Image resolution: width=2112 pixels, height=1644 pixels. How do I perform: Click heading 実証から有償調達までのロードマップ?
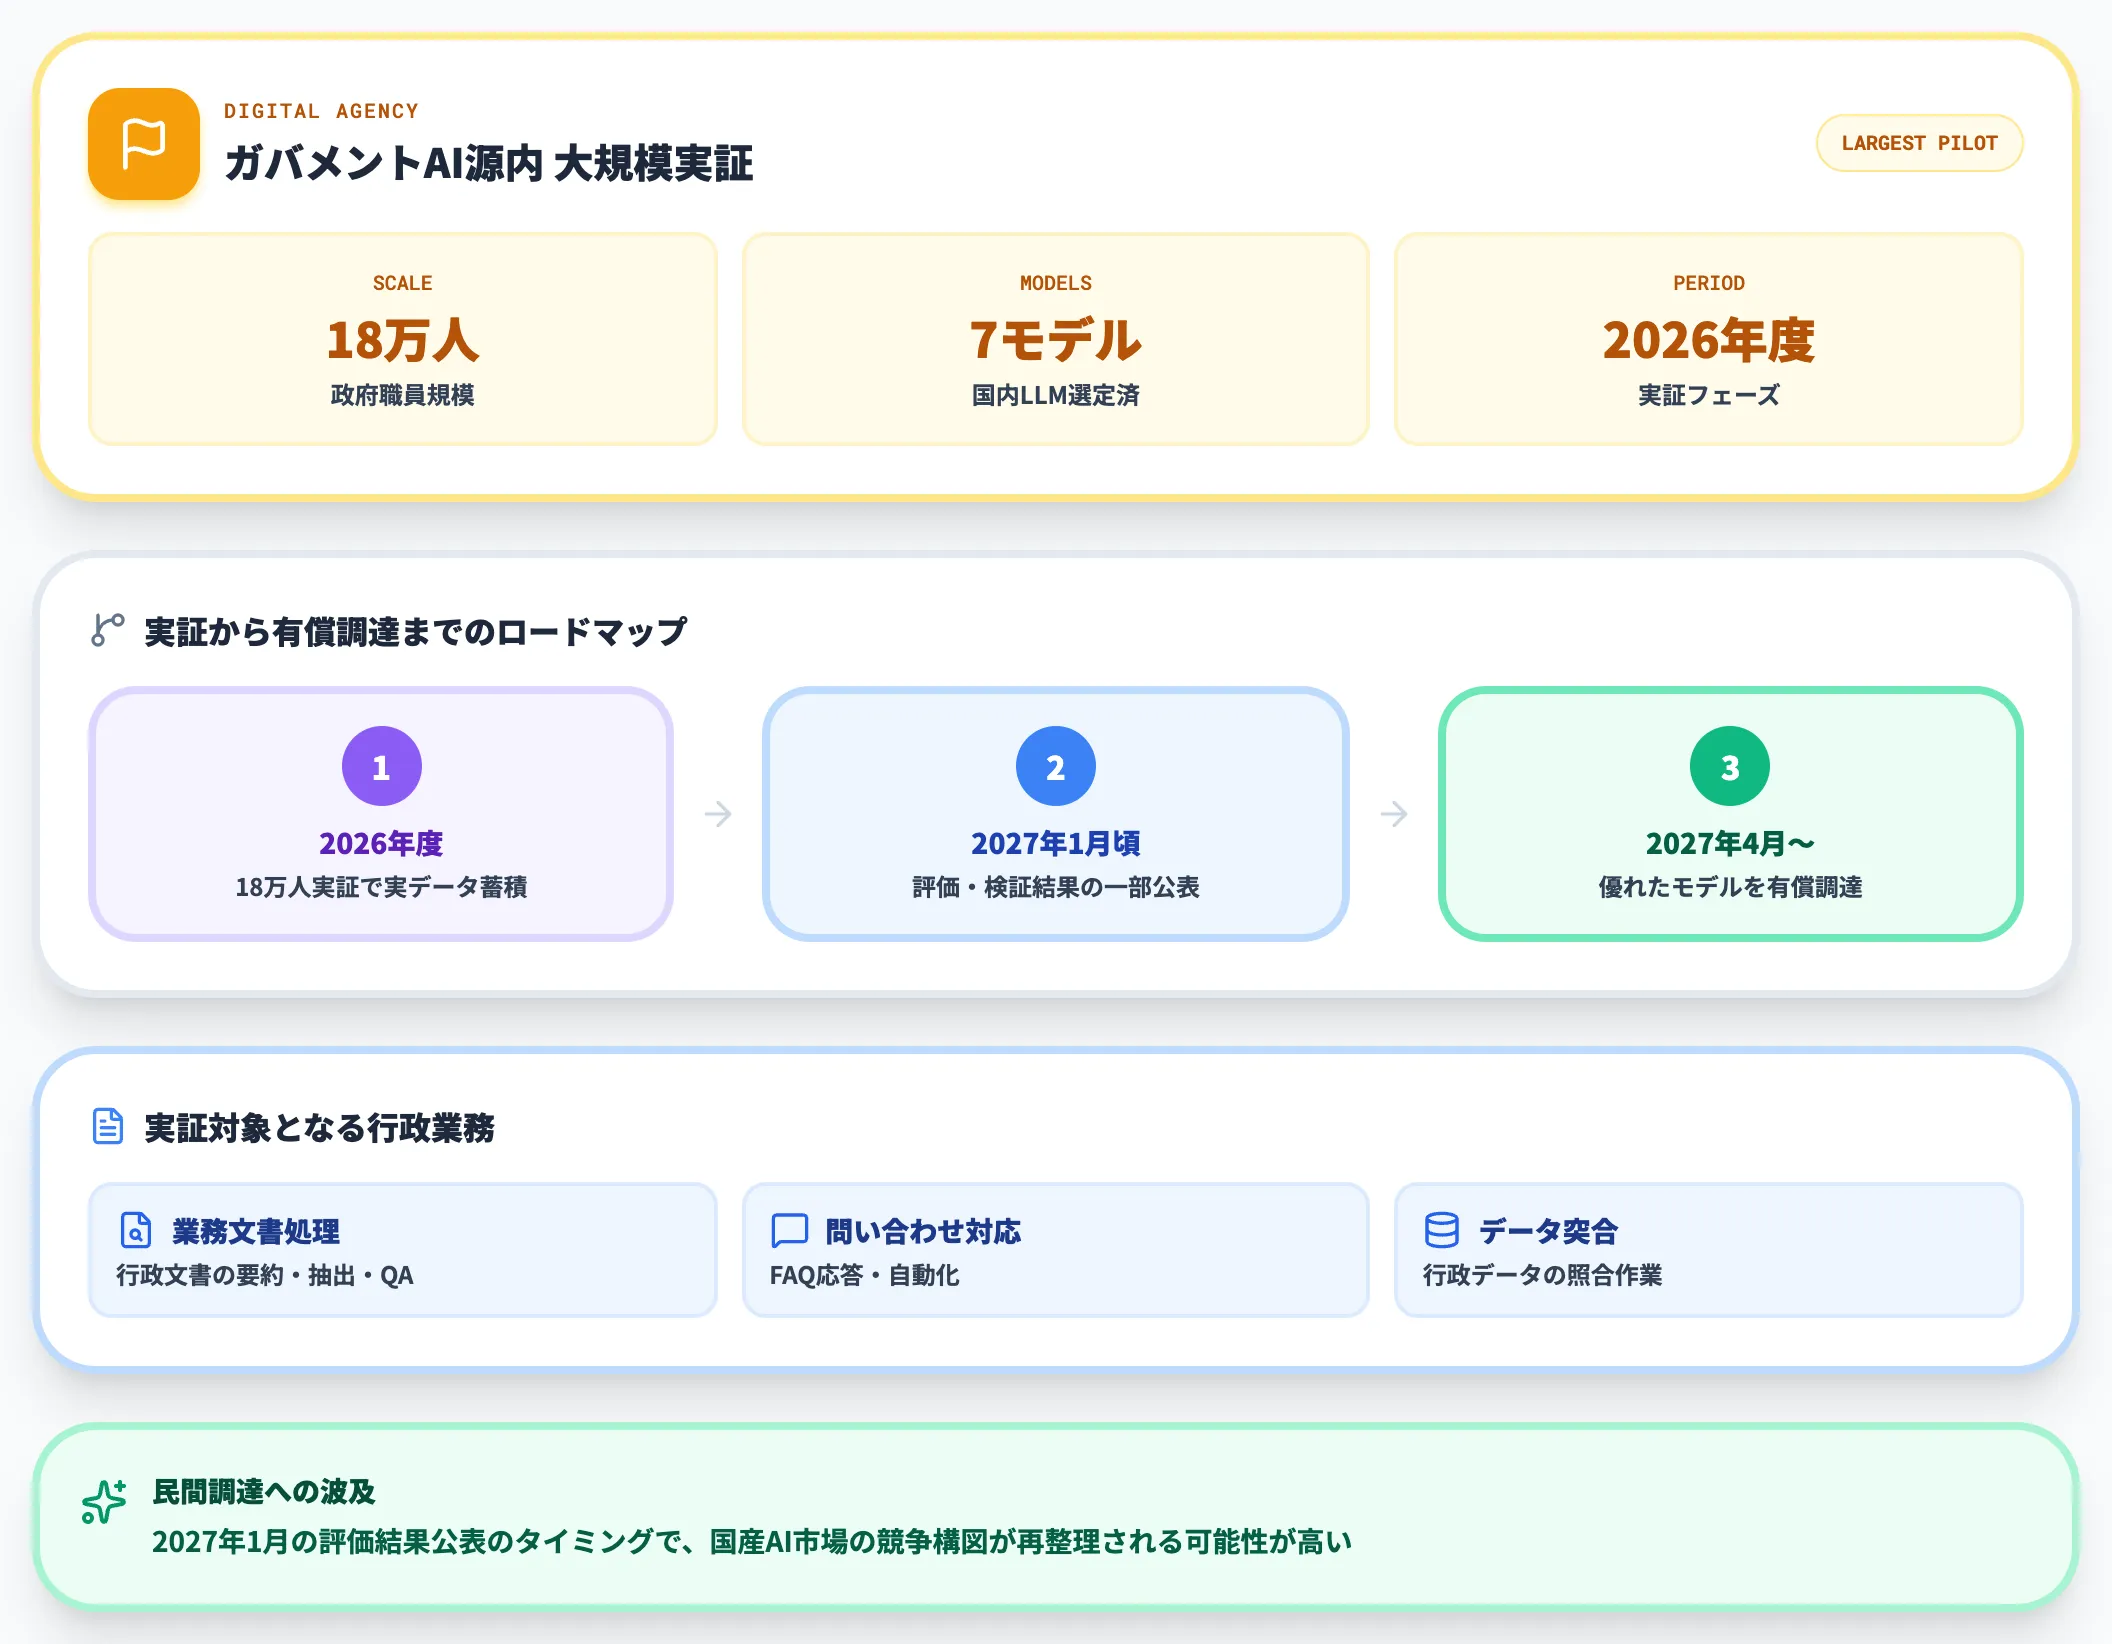(416, 631)
